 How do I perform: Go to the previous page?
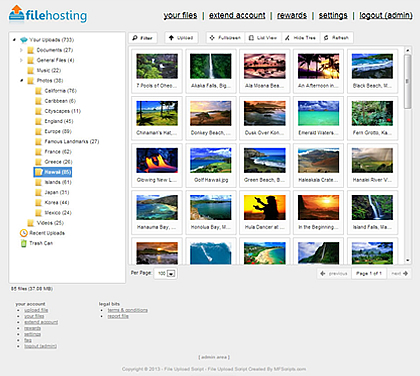point(334,274)
